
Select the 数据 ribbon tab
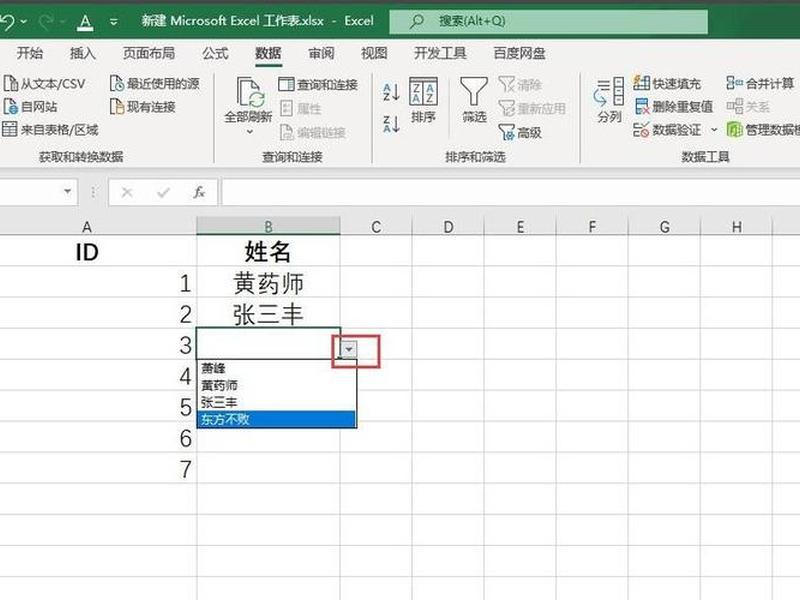click(x=268, y=53)
